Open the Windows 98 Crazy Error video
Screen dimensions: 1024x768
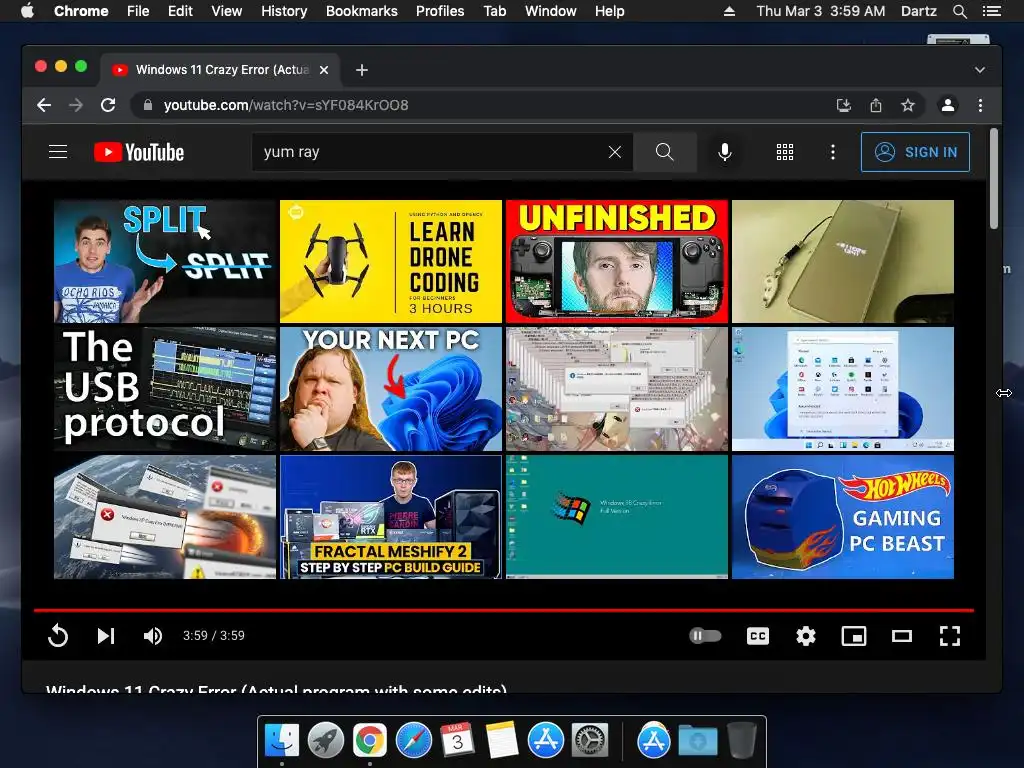[616, 517]
